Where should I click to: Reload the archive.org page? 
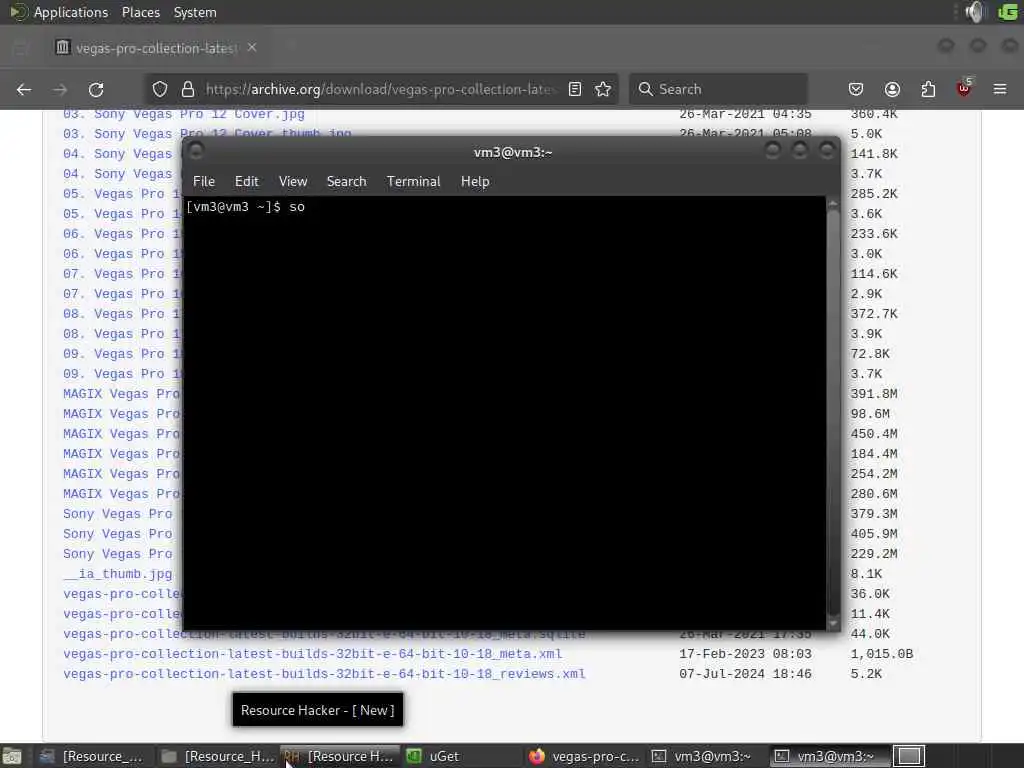pos(96,89)
